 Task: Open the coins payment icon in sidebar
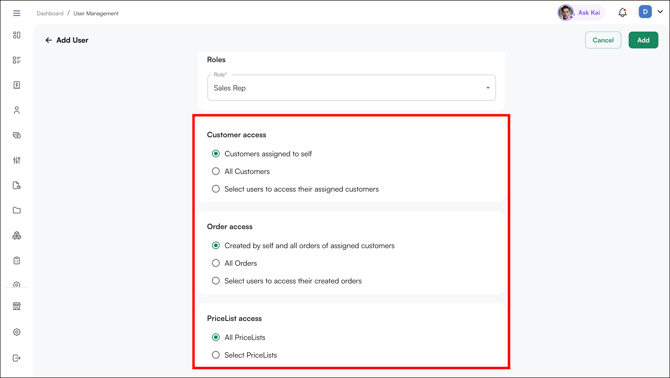click(x=17, y=135)
